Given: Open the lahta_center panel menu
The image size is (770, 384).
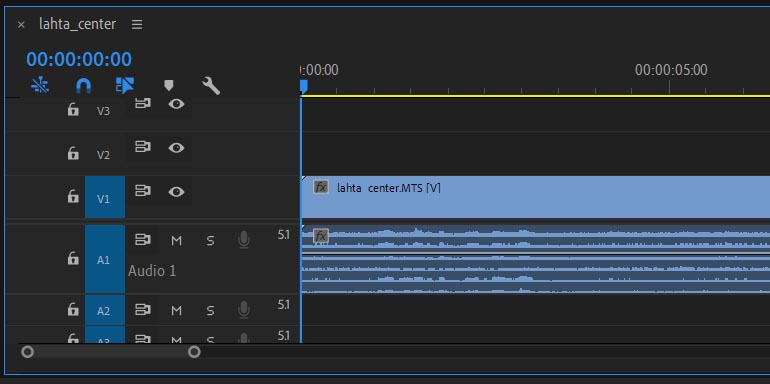Looking at the screenshot, I should (137, 25).
